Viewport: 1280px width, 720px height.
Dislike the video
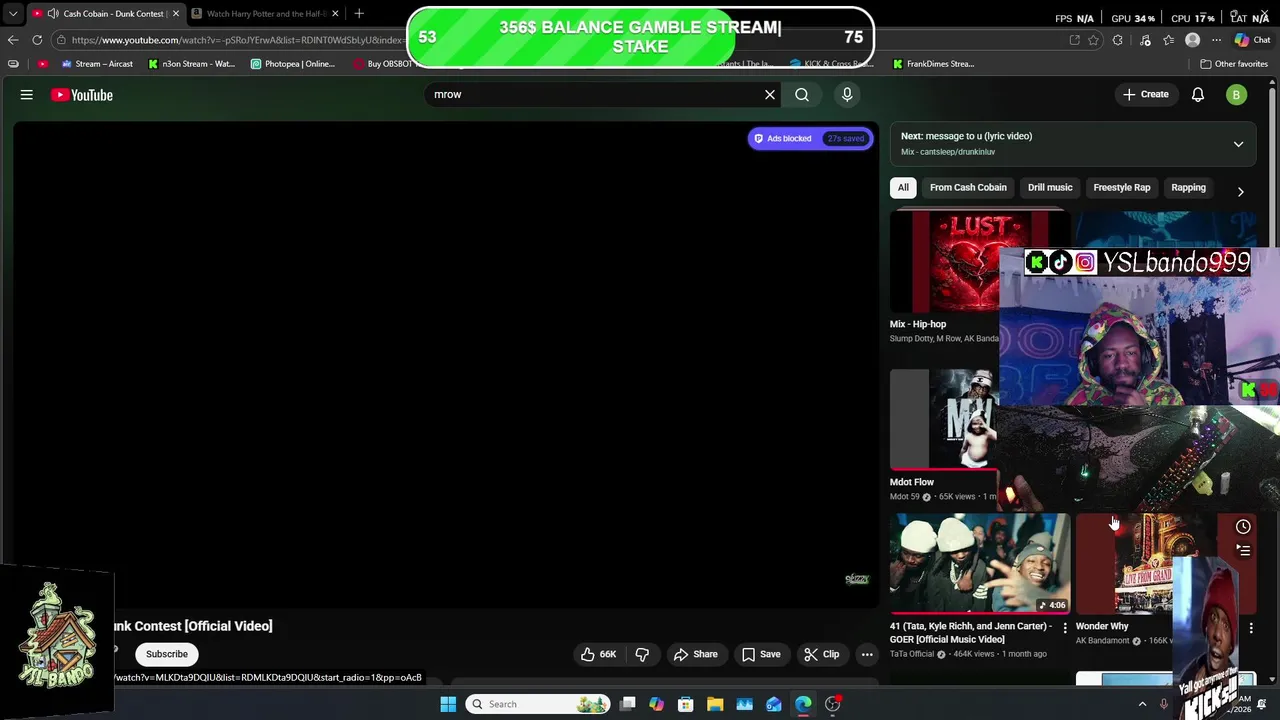tap(642, 654)
